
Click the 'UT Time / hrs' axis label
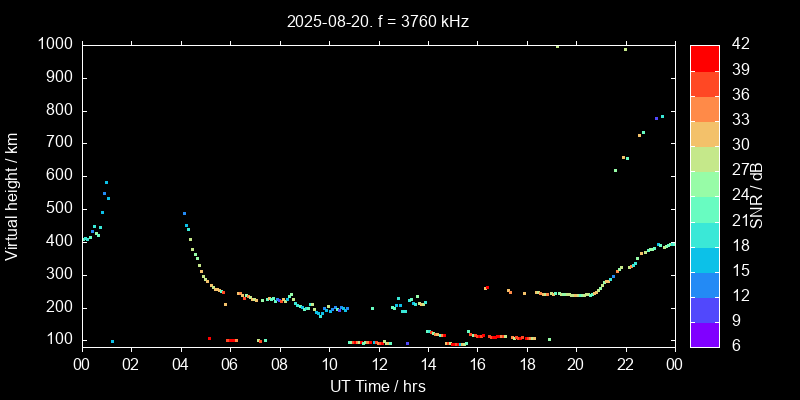click(x=377, y=386)
